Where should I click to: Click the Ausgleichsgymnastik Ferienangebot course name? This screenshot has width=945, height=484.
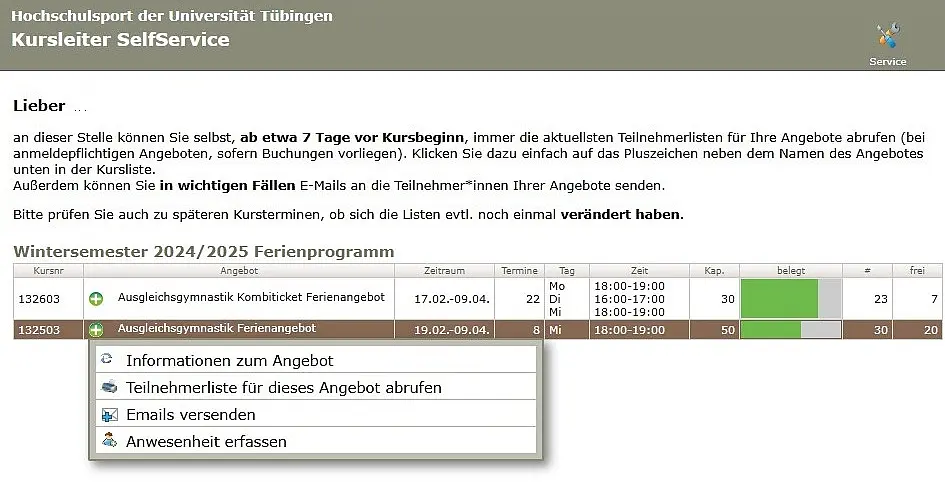[217, 328]
